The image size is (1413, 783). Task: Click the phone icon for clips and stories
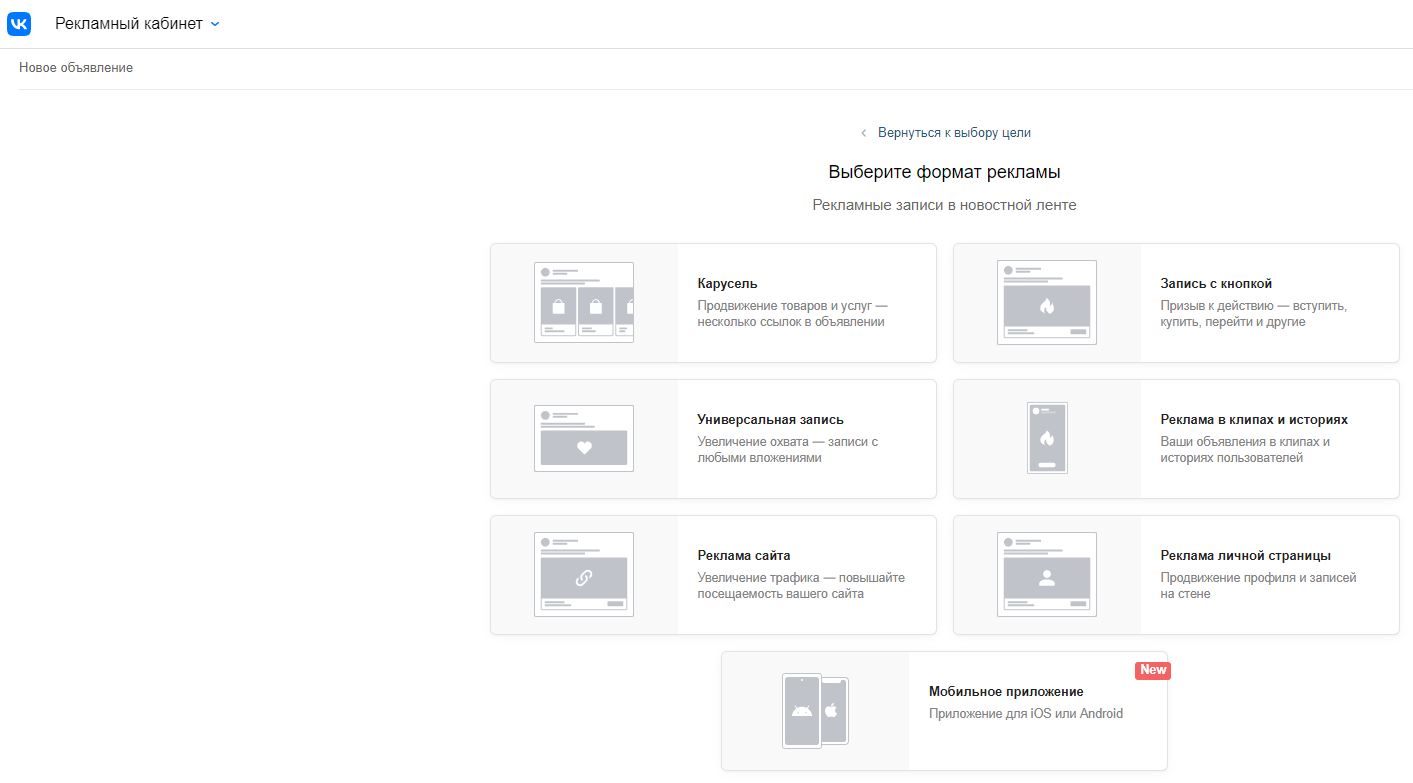(x=1047, y=438)
